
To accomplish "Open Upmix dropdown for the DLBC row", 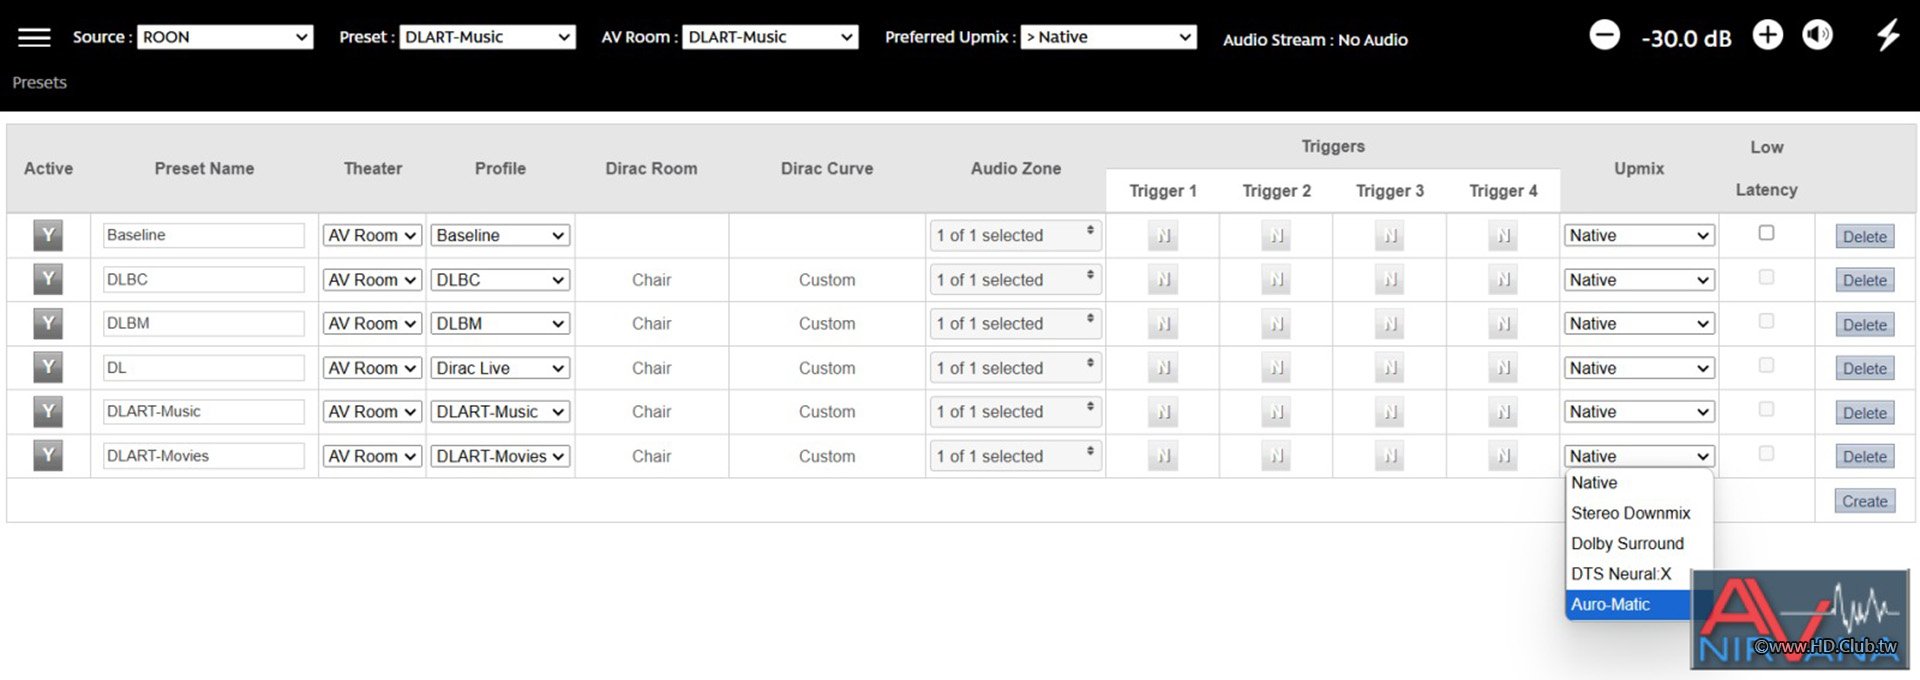I will pyautogui.click(x=1639, y=280).
